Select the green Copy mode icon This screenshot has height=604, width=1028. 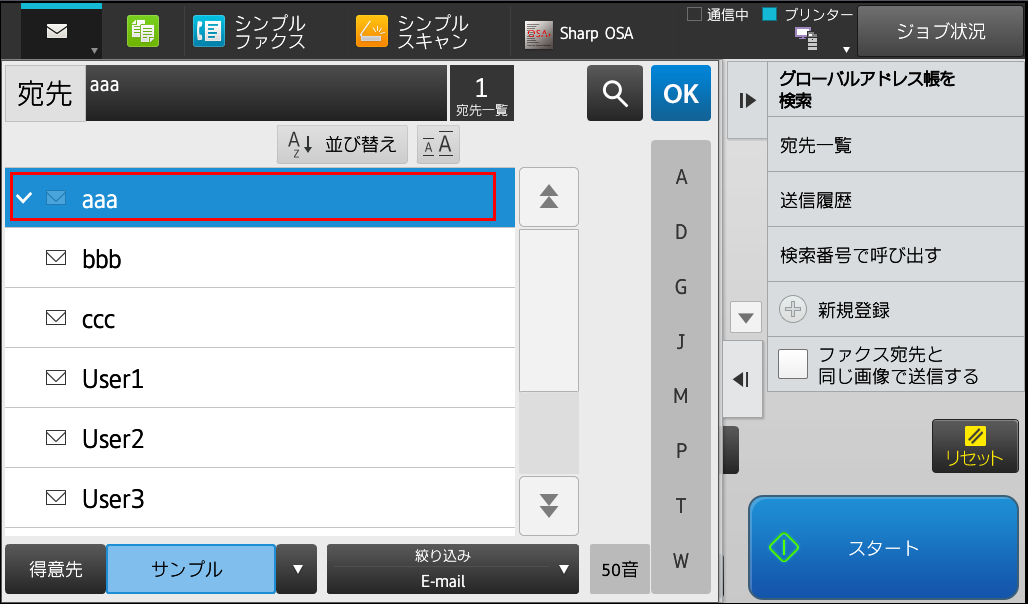coord(143,31)
